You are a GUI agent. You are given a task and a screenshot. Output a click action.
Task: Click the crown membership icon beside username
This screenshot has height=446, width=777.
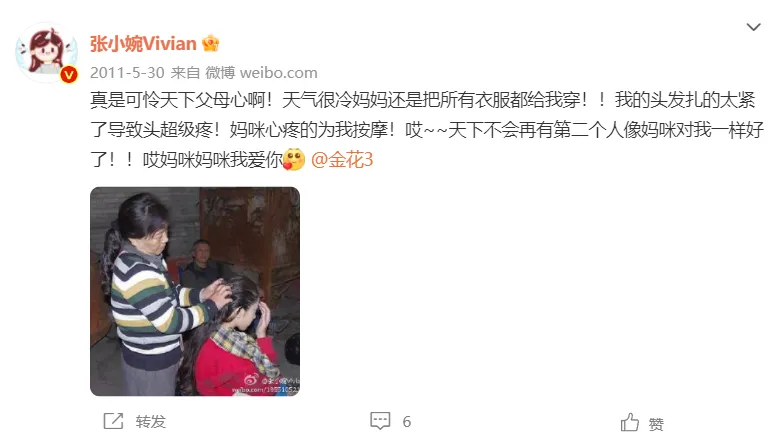211,44
